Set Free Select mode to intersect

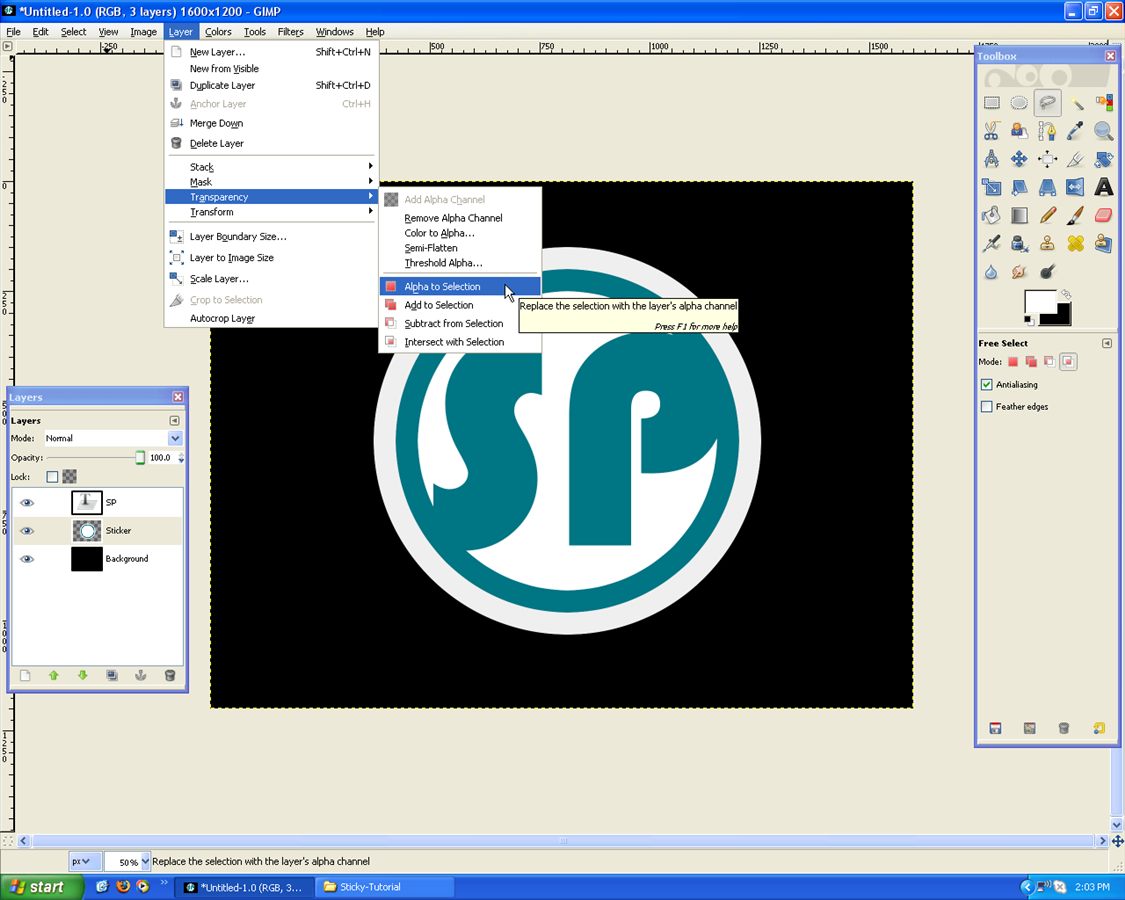(1068, 362)
